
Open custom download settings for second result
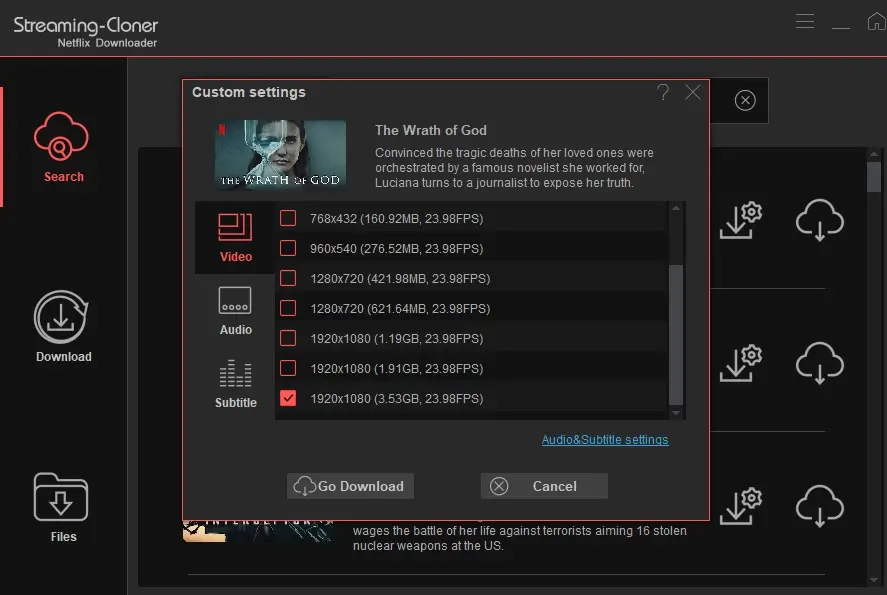click(741, 363)
